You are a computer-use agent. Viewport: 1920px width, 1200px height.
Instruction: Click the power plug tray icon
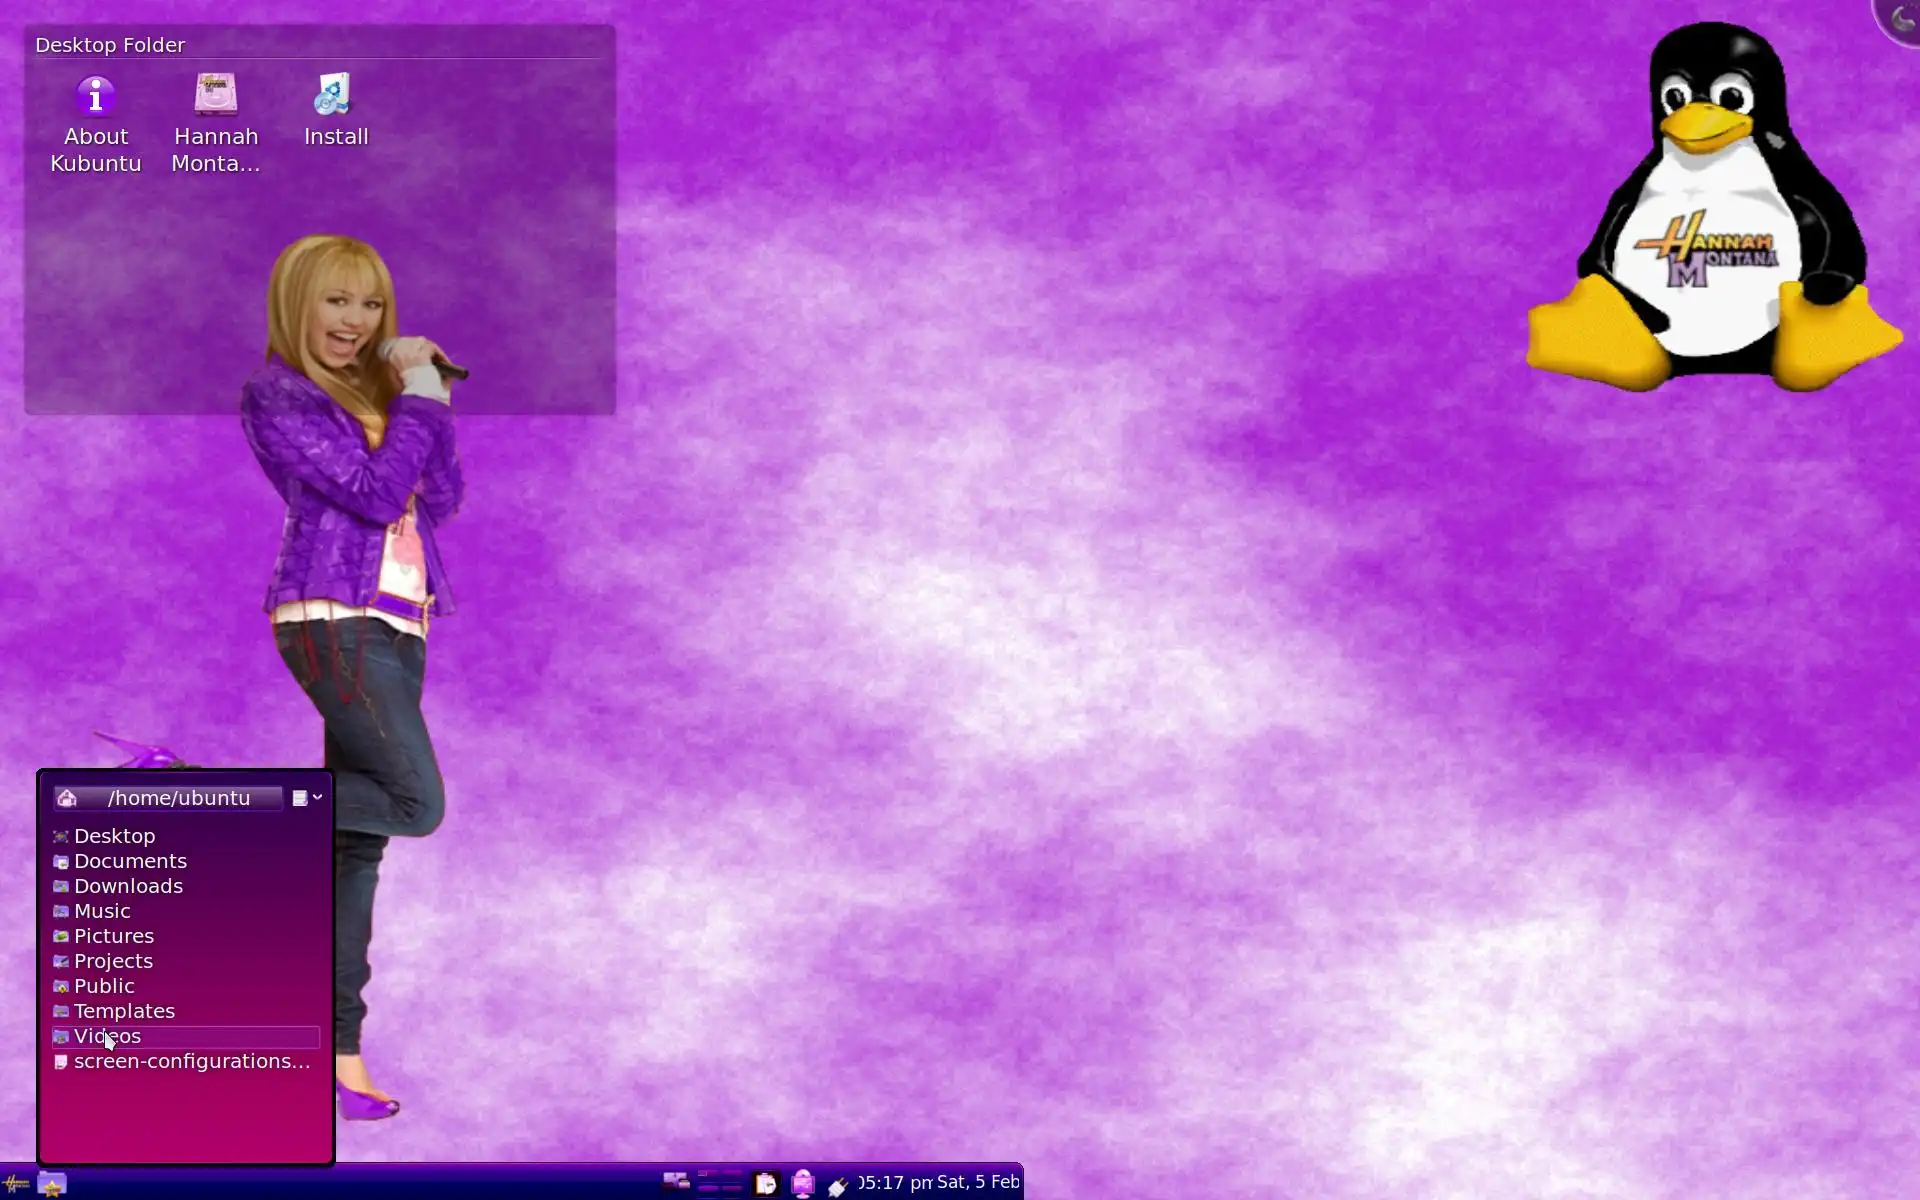pos(838,1185)
